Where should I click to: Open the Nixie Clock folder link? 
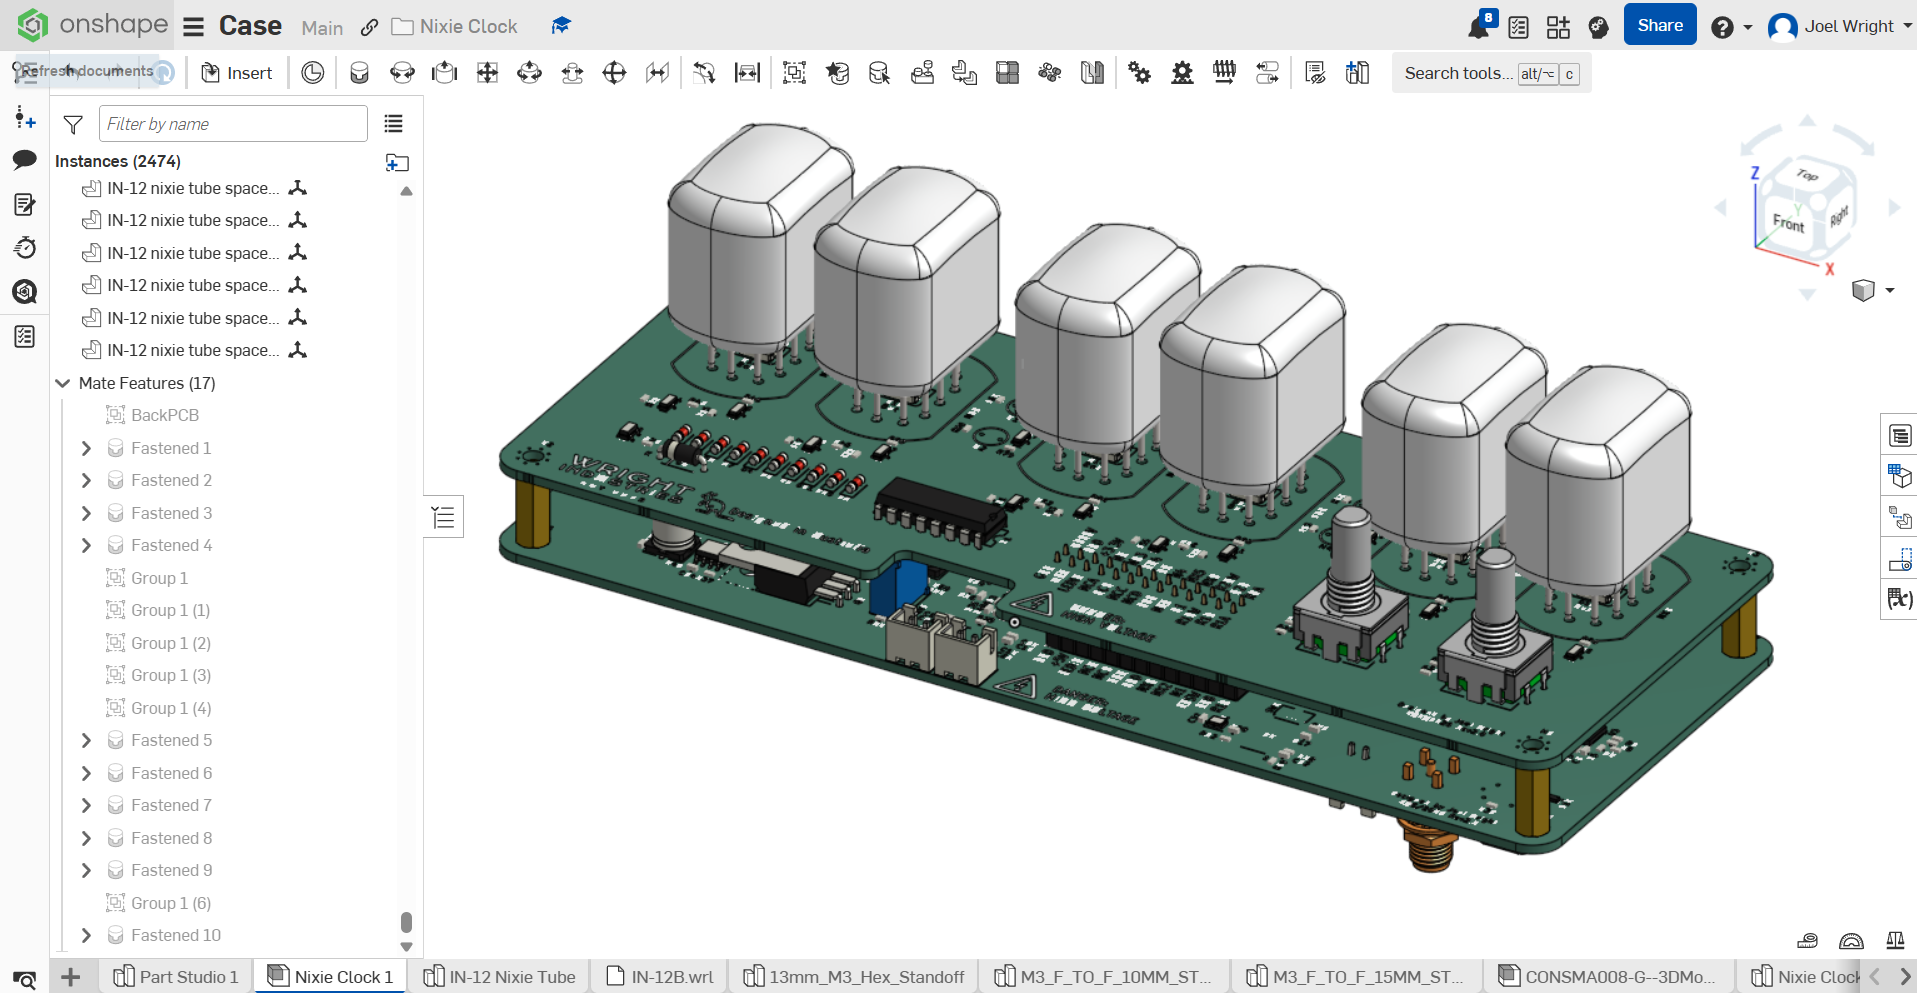click(455, 27)
